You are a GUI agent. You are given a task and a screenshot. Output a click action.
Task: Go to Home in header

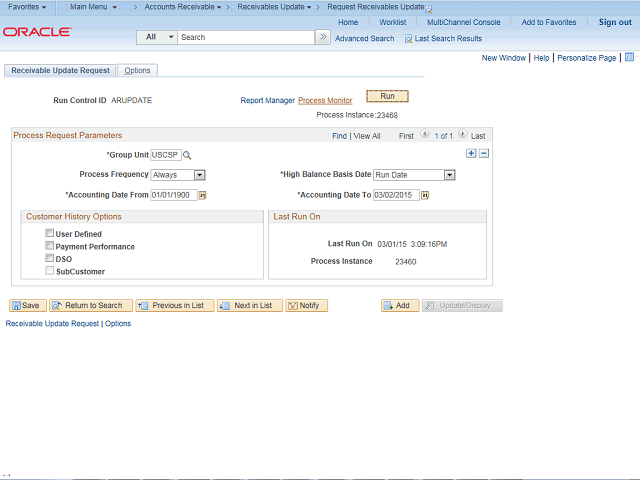[x=348, y=22]
